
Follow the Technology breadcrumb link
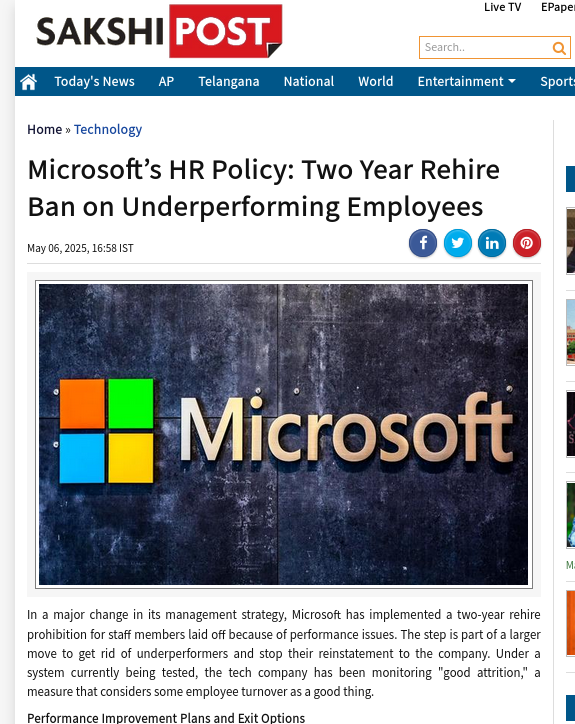108,130
